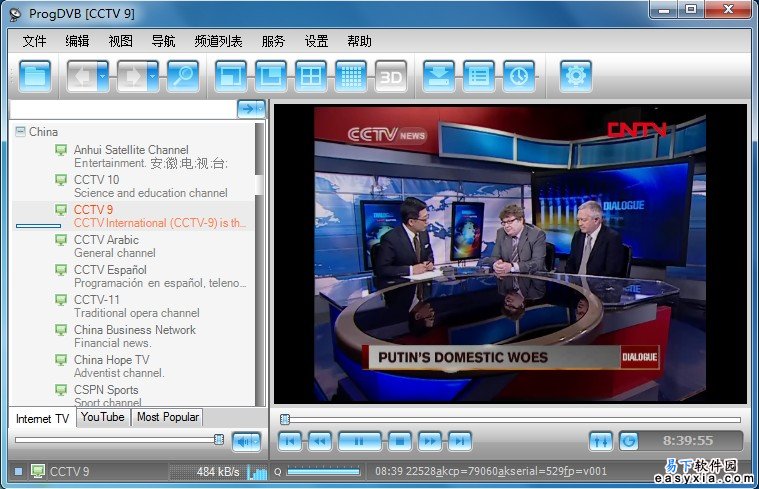Open dropdown arrow beside back navigation button
This screenshot has width=759, height=489.
point(102,76)
